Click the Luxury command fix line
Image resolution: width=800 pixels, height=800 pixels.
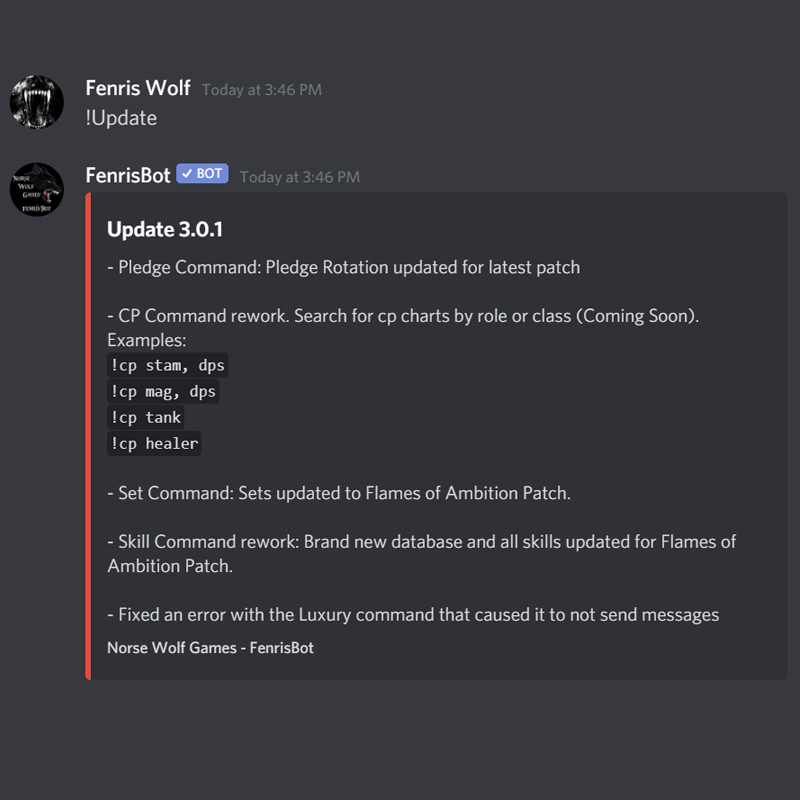(x=413, y=615)
